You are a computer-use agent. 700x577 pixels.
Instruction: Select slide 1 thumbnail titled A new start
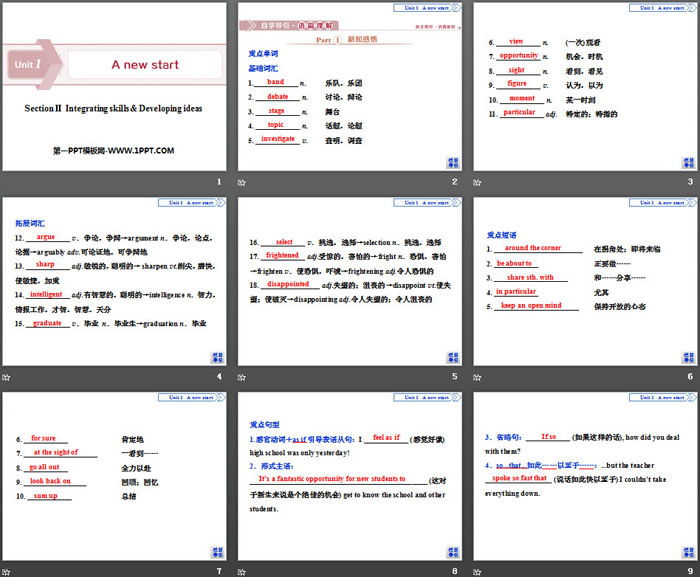click(114, 87)
